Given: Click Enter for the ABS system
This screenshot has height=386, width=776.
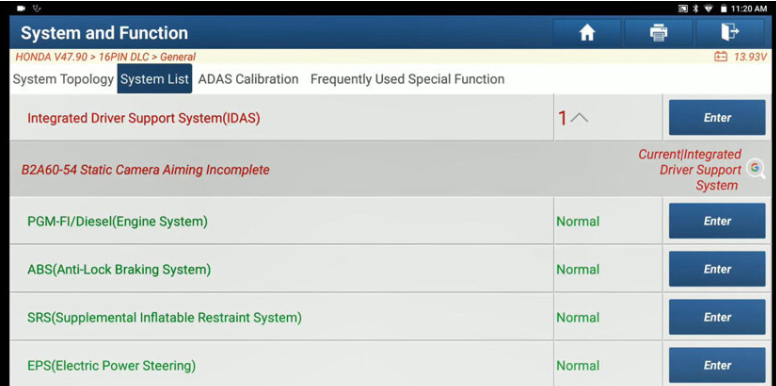Looking at the screenshot, I should point(717,269).
